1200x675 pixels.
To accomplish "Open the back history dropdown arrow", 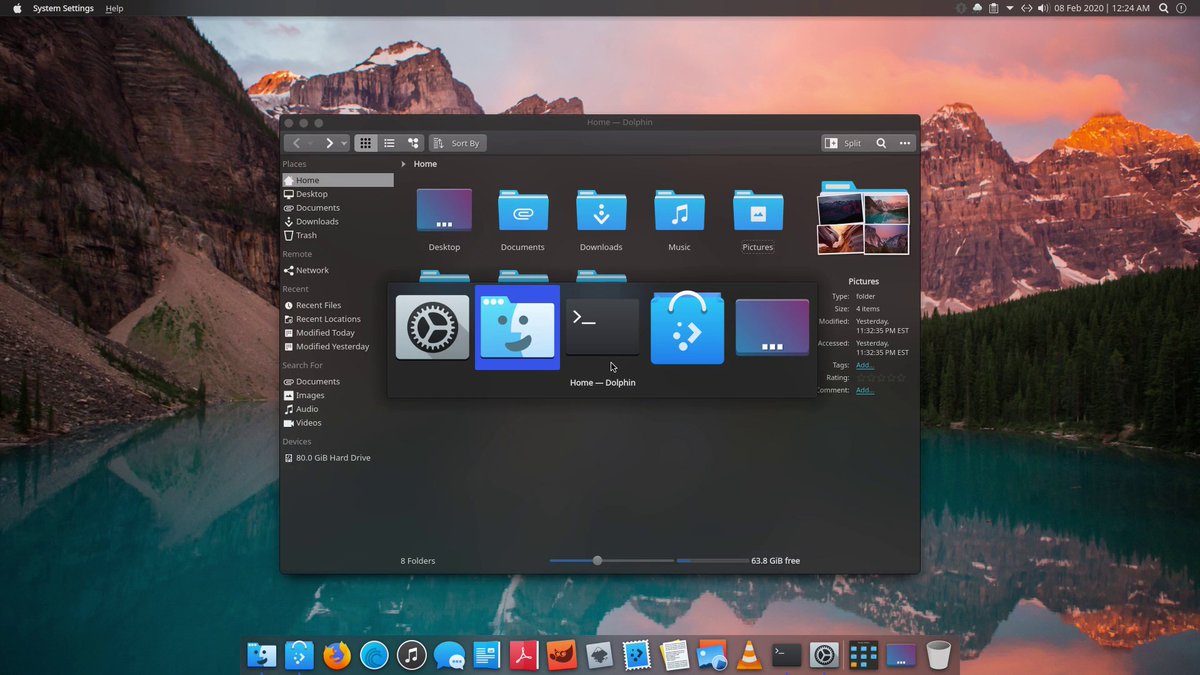I will coord(311,143).
